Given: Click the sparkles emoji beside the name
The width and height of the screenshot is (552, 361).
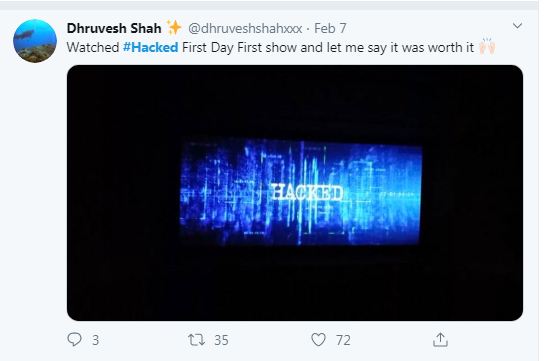Looking at the screenshot, I should coord(174,27).
